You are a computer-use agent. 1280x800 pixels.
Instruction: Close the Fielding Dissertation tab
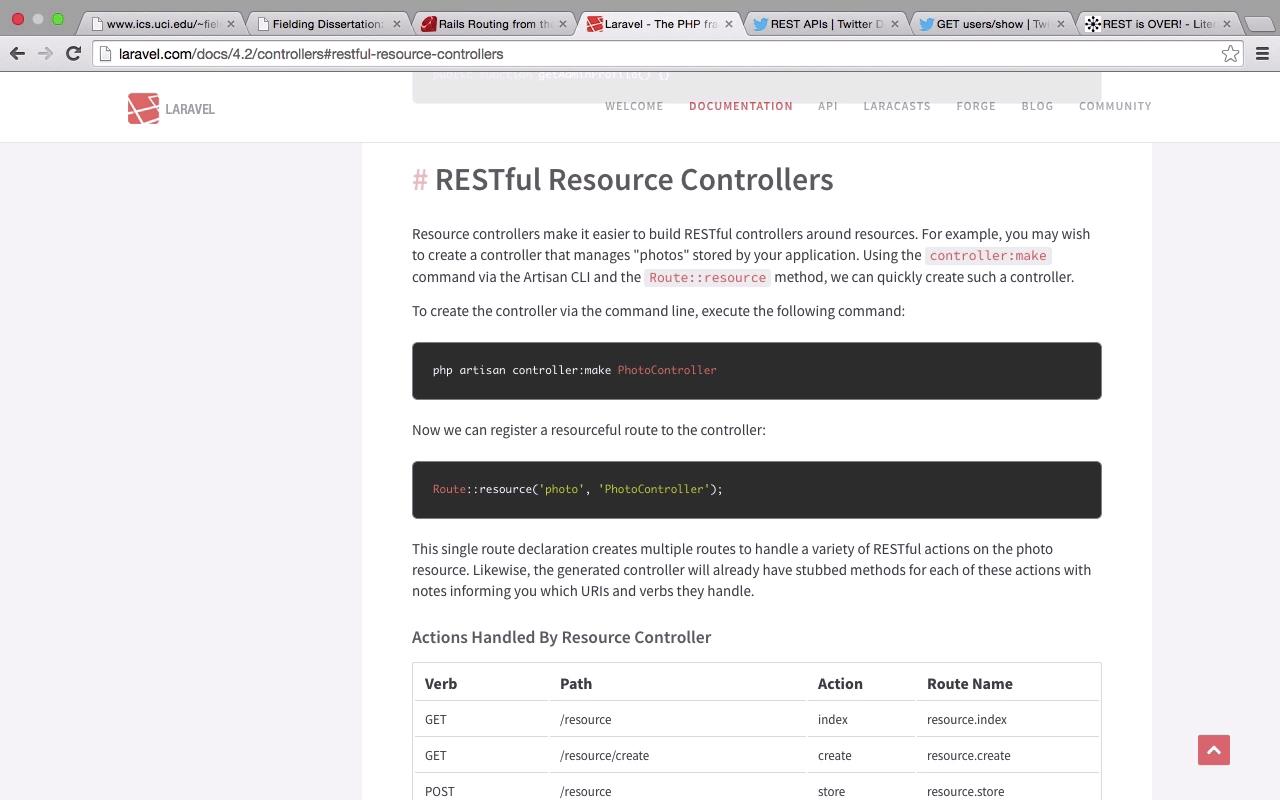[396, 24]
